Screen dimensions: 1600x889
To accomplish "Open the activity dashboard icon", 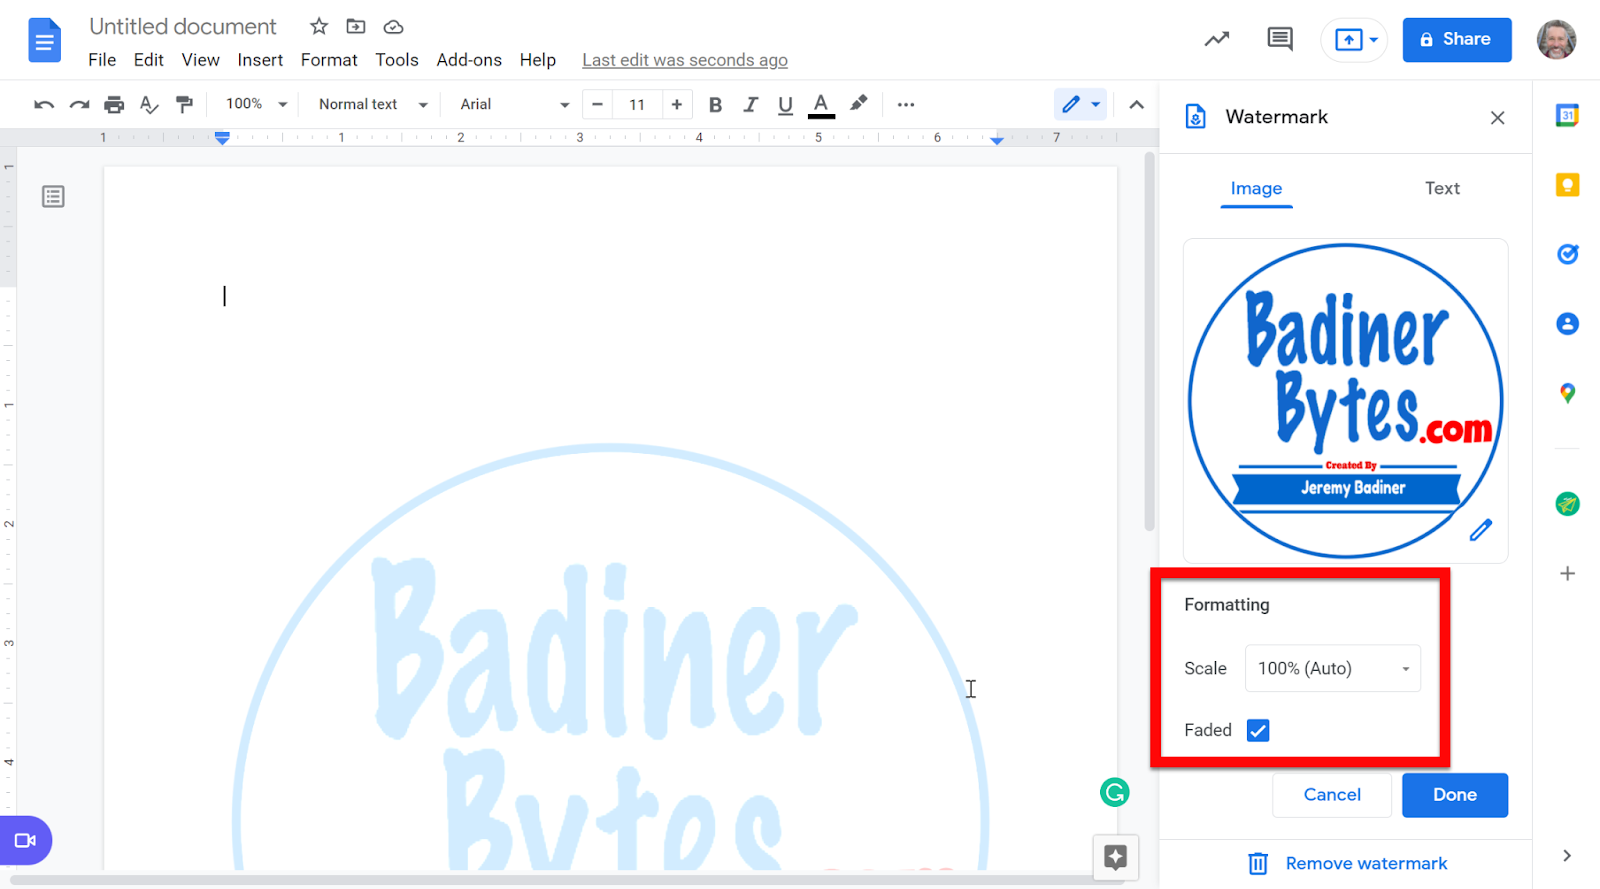I will pyautogui.click(x=1217, y=39).
